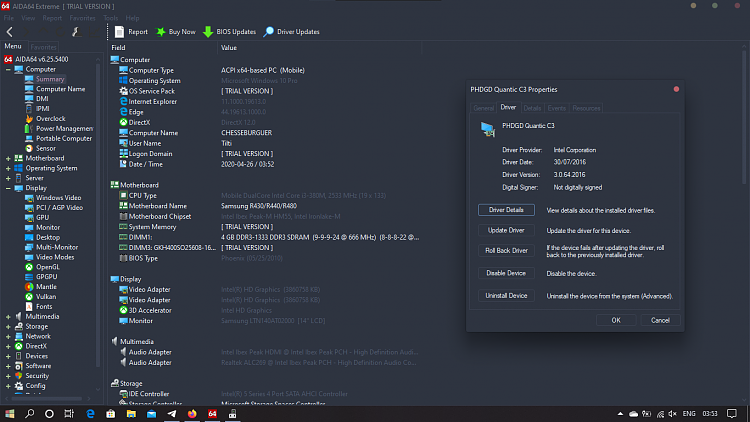Viewport: 750px width, 422px height.
Task: Select the Summary tree item
Action: [x=50, y=79]
